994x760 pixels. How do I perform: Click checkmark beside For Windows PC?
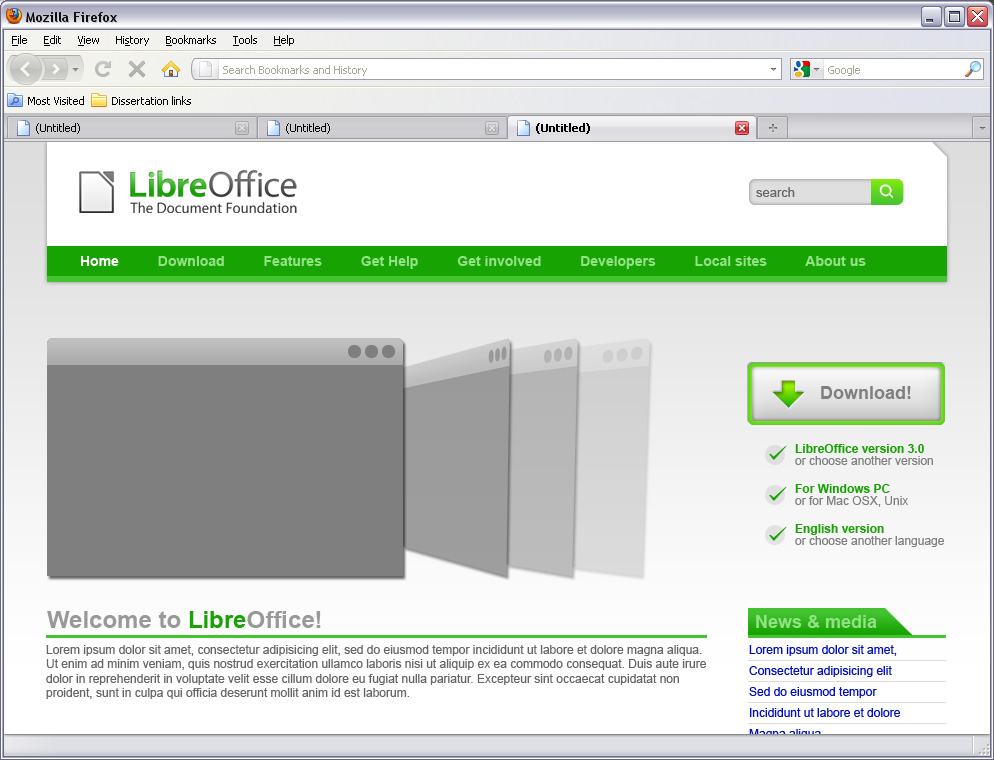(x=775, y=494)
